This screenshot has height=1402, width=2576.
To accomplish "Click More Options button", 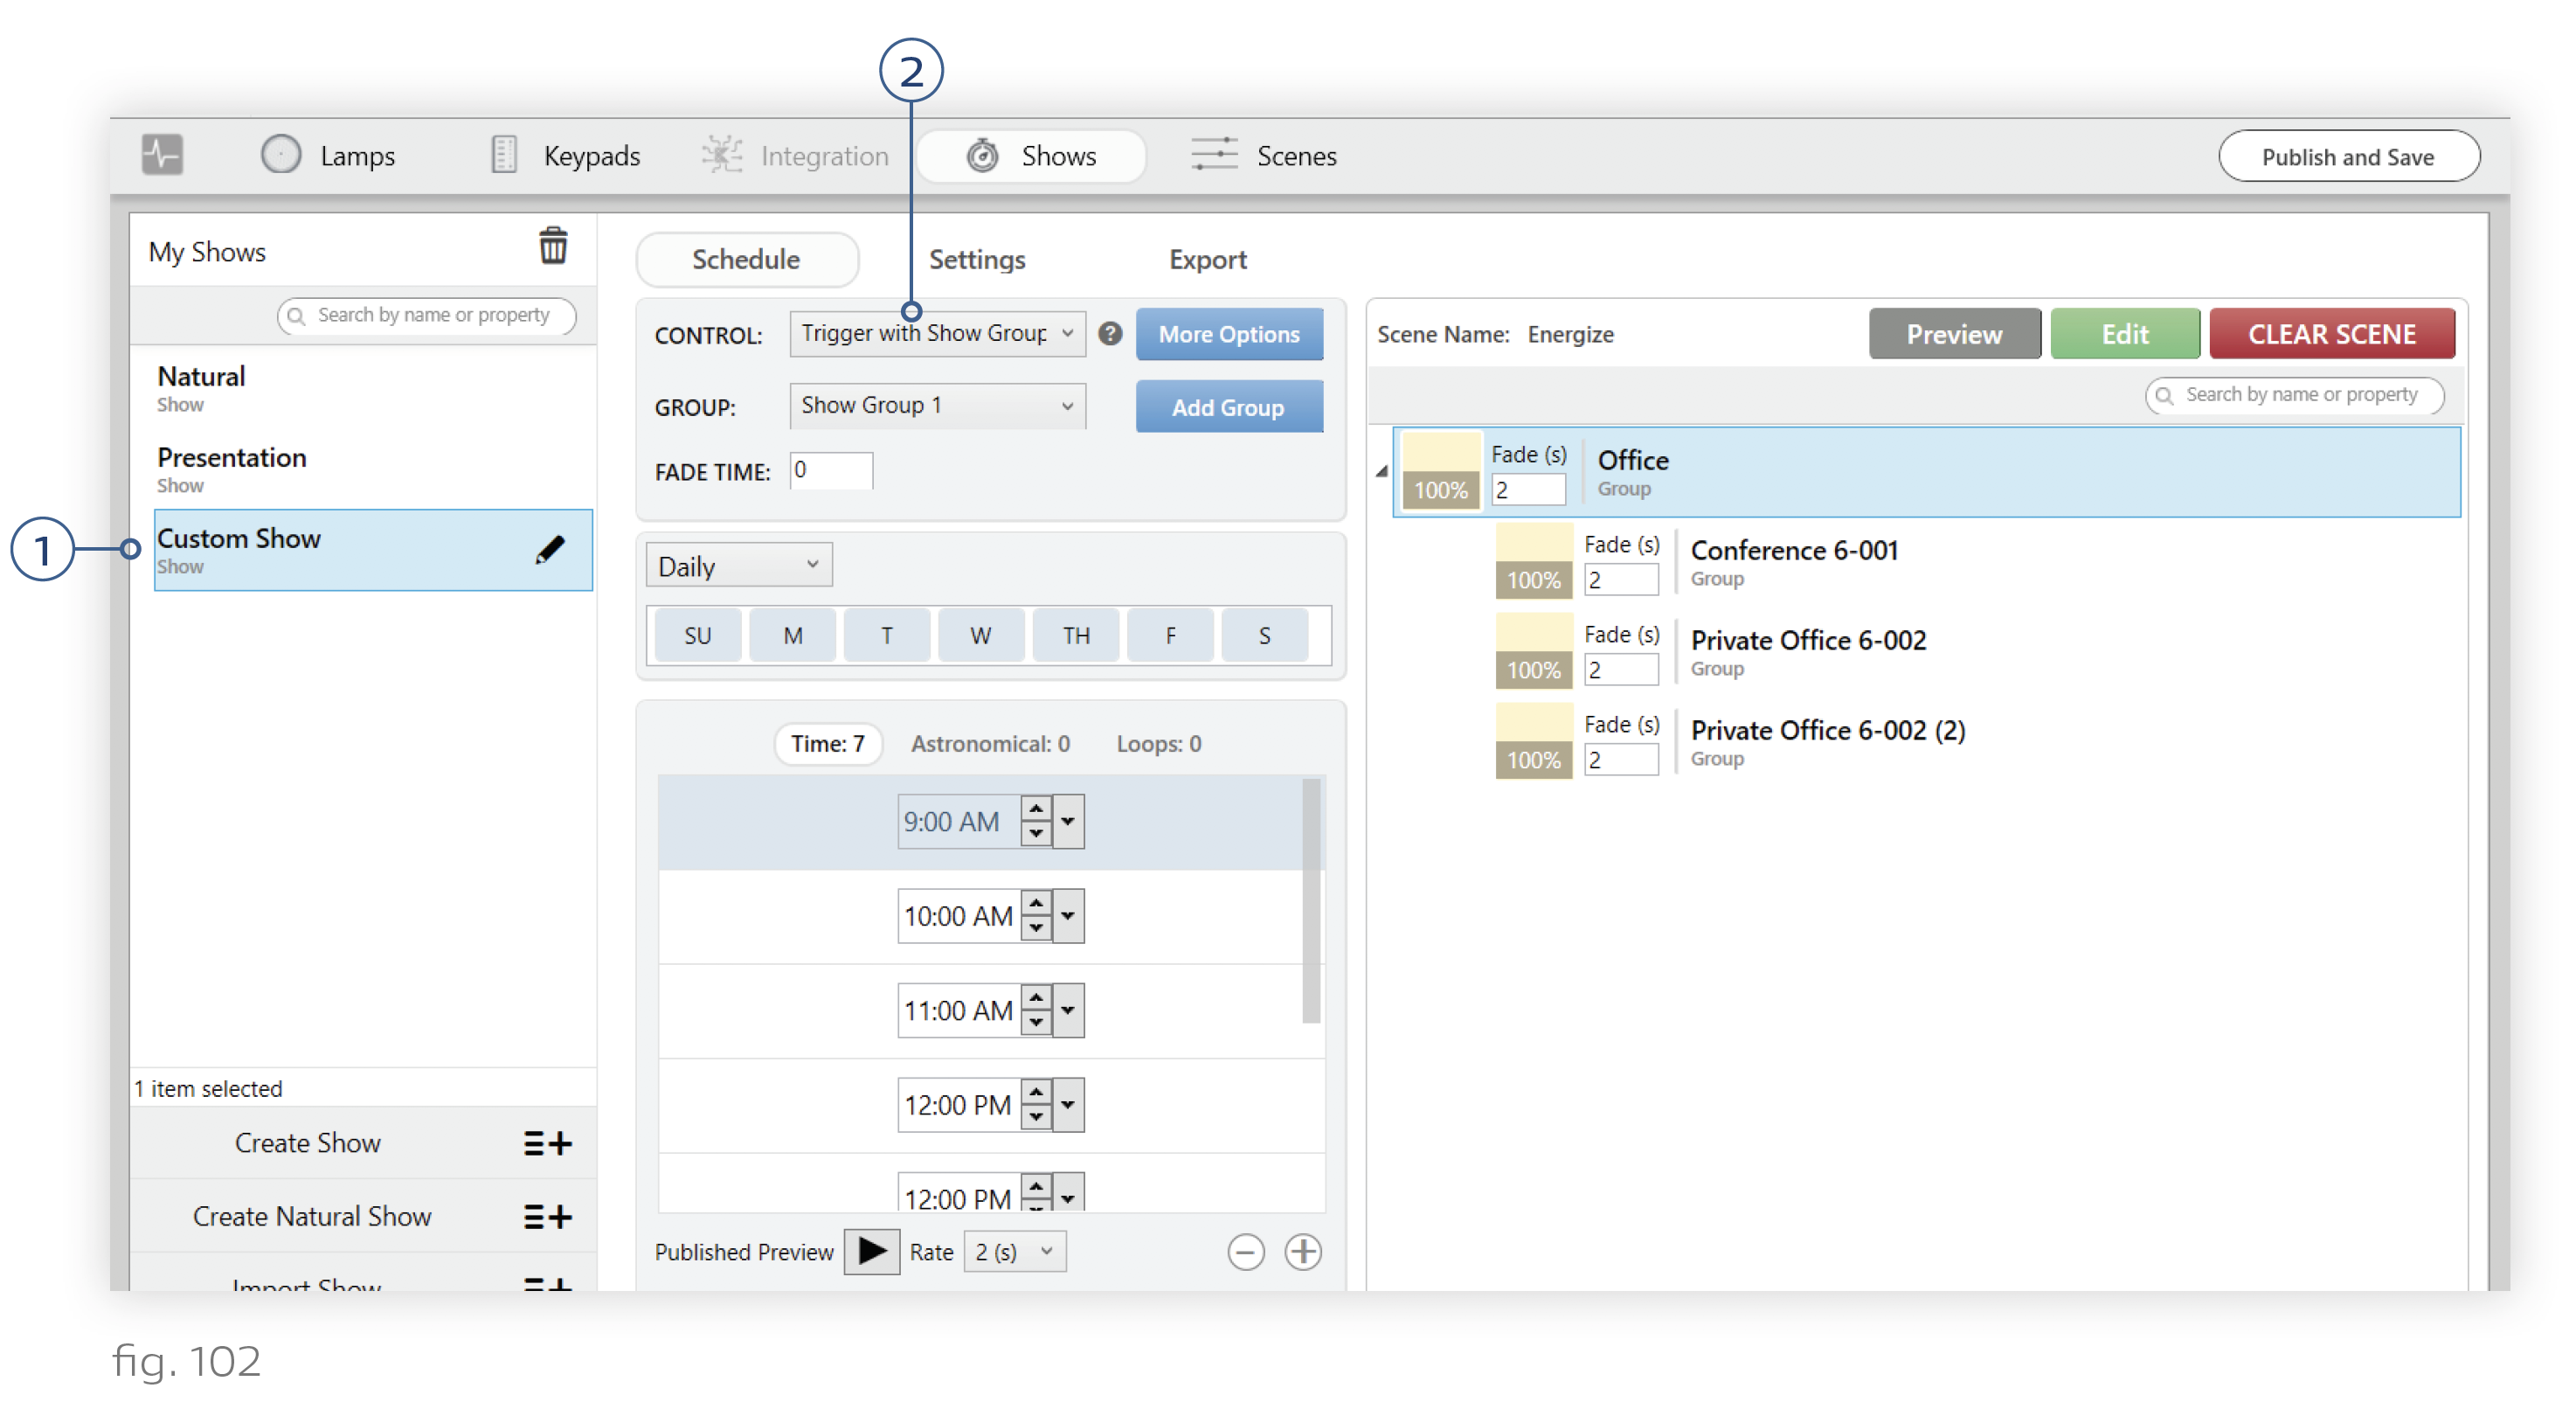I will [1229, 334].
